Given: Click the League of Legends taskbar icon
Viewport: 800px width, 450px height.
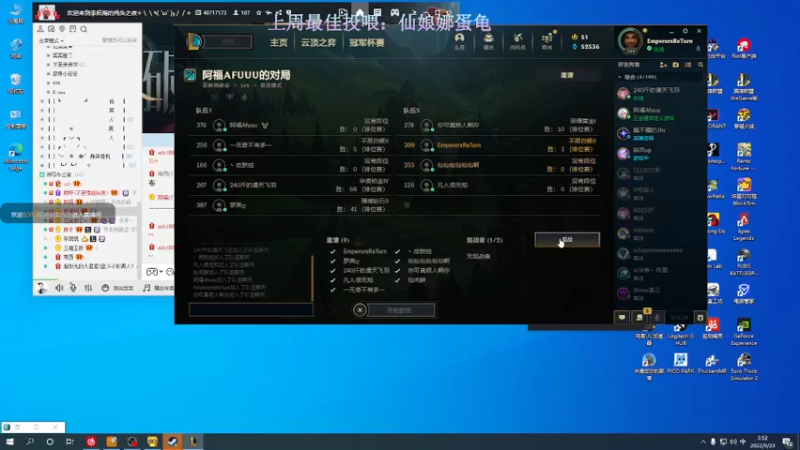Looking at the screenshot, I should coord(193,441).
